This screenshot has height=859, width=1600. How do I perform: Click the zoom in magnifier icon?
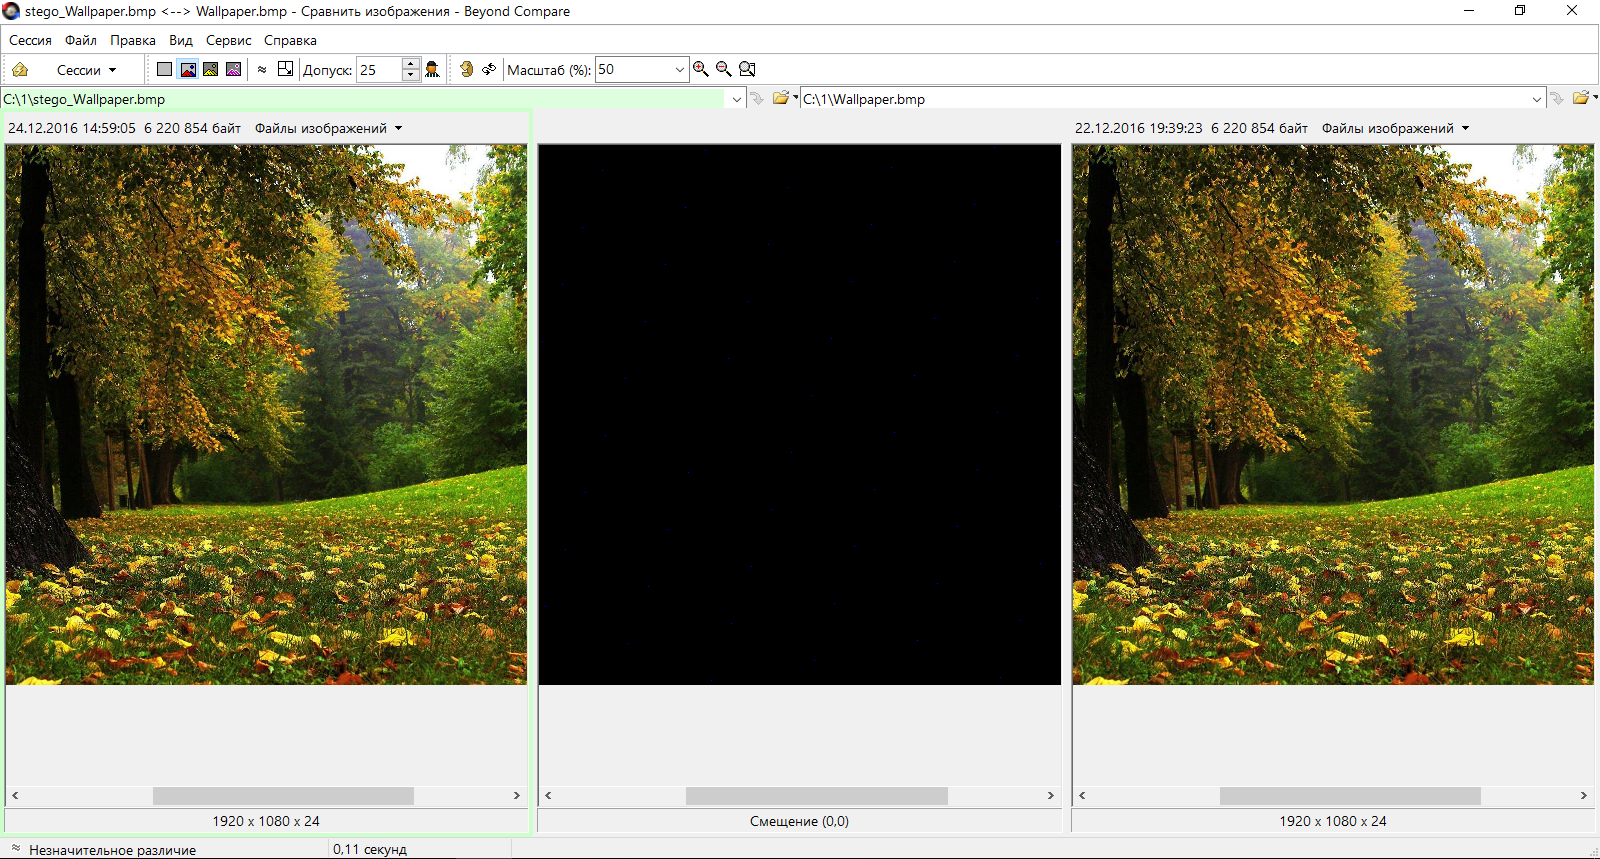click(x=701, y=69)
